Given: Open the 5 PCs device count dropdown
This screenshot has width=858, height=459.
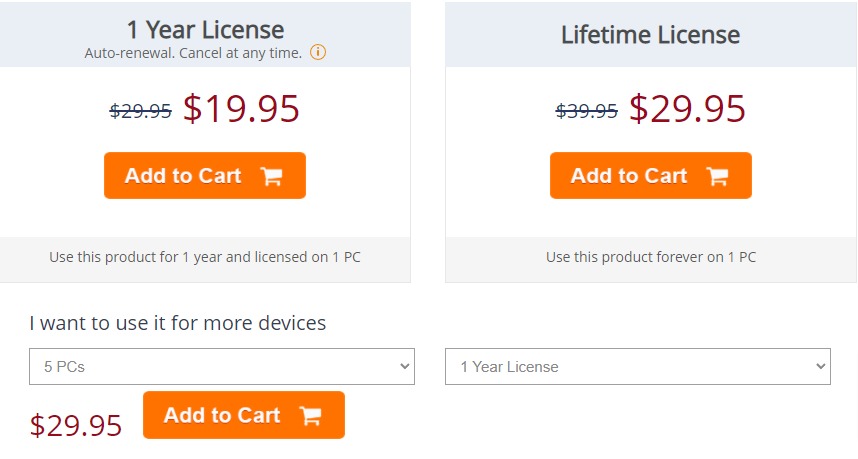Looking at the screenshot, I should point(222,367).
